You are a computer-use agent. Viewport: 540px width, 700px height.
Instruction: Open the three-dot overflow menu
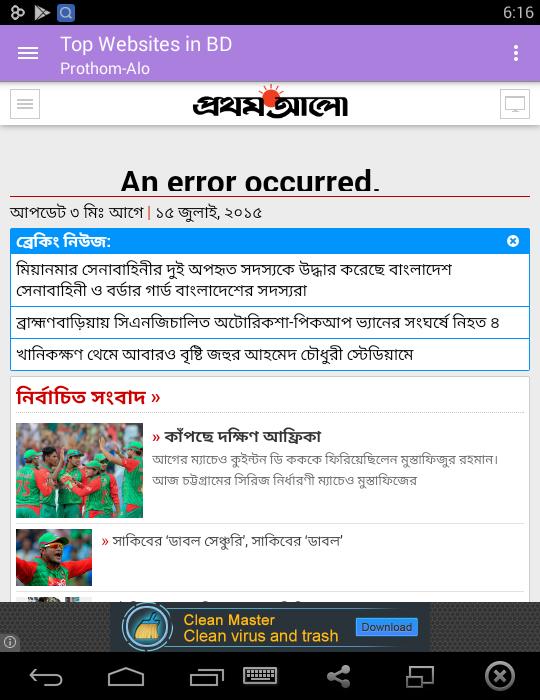tap(516, 53)
